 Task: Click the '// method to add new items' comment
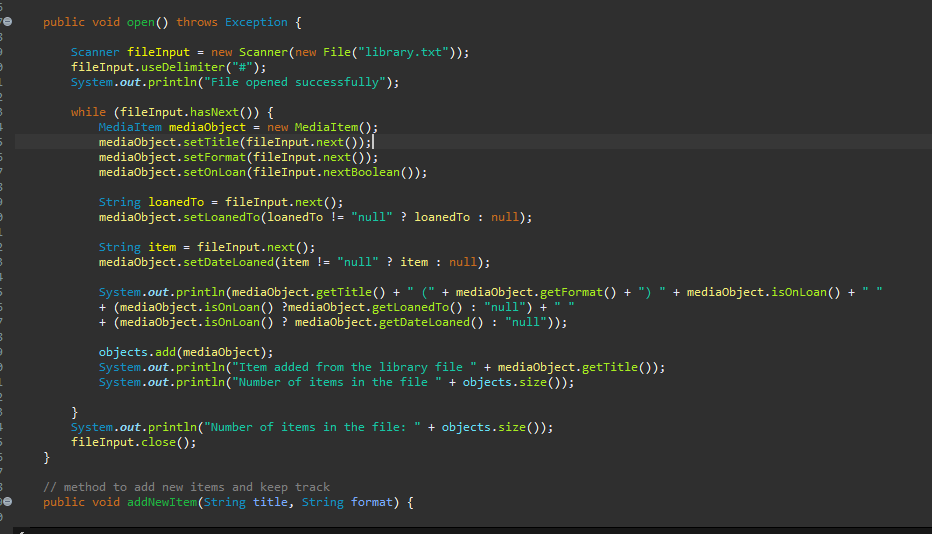(x=186, y=487)
